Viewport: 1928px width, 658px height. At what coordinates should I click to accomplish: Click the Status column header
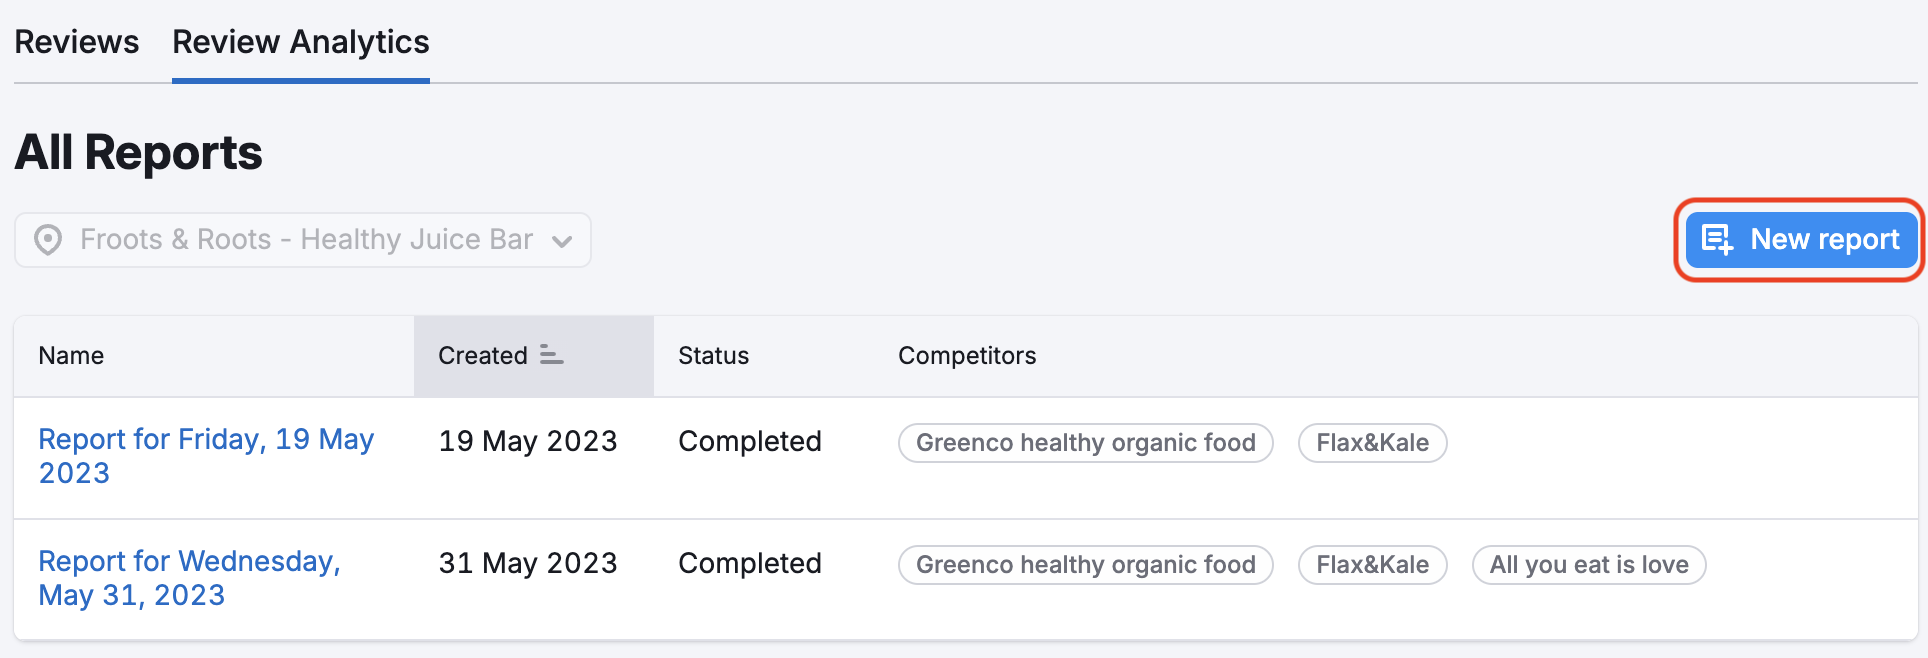pos(713,356)
